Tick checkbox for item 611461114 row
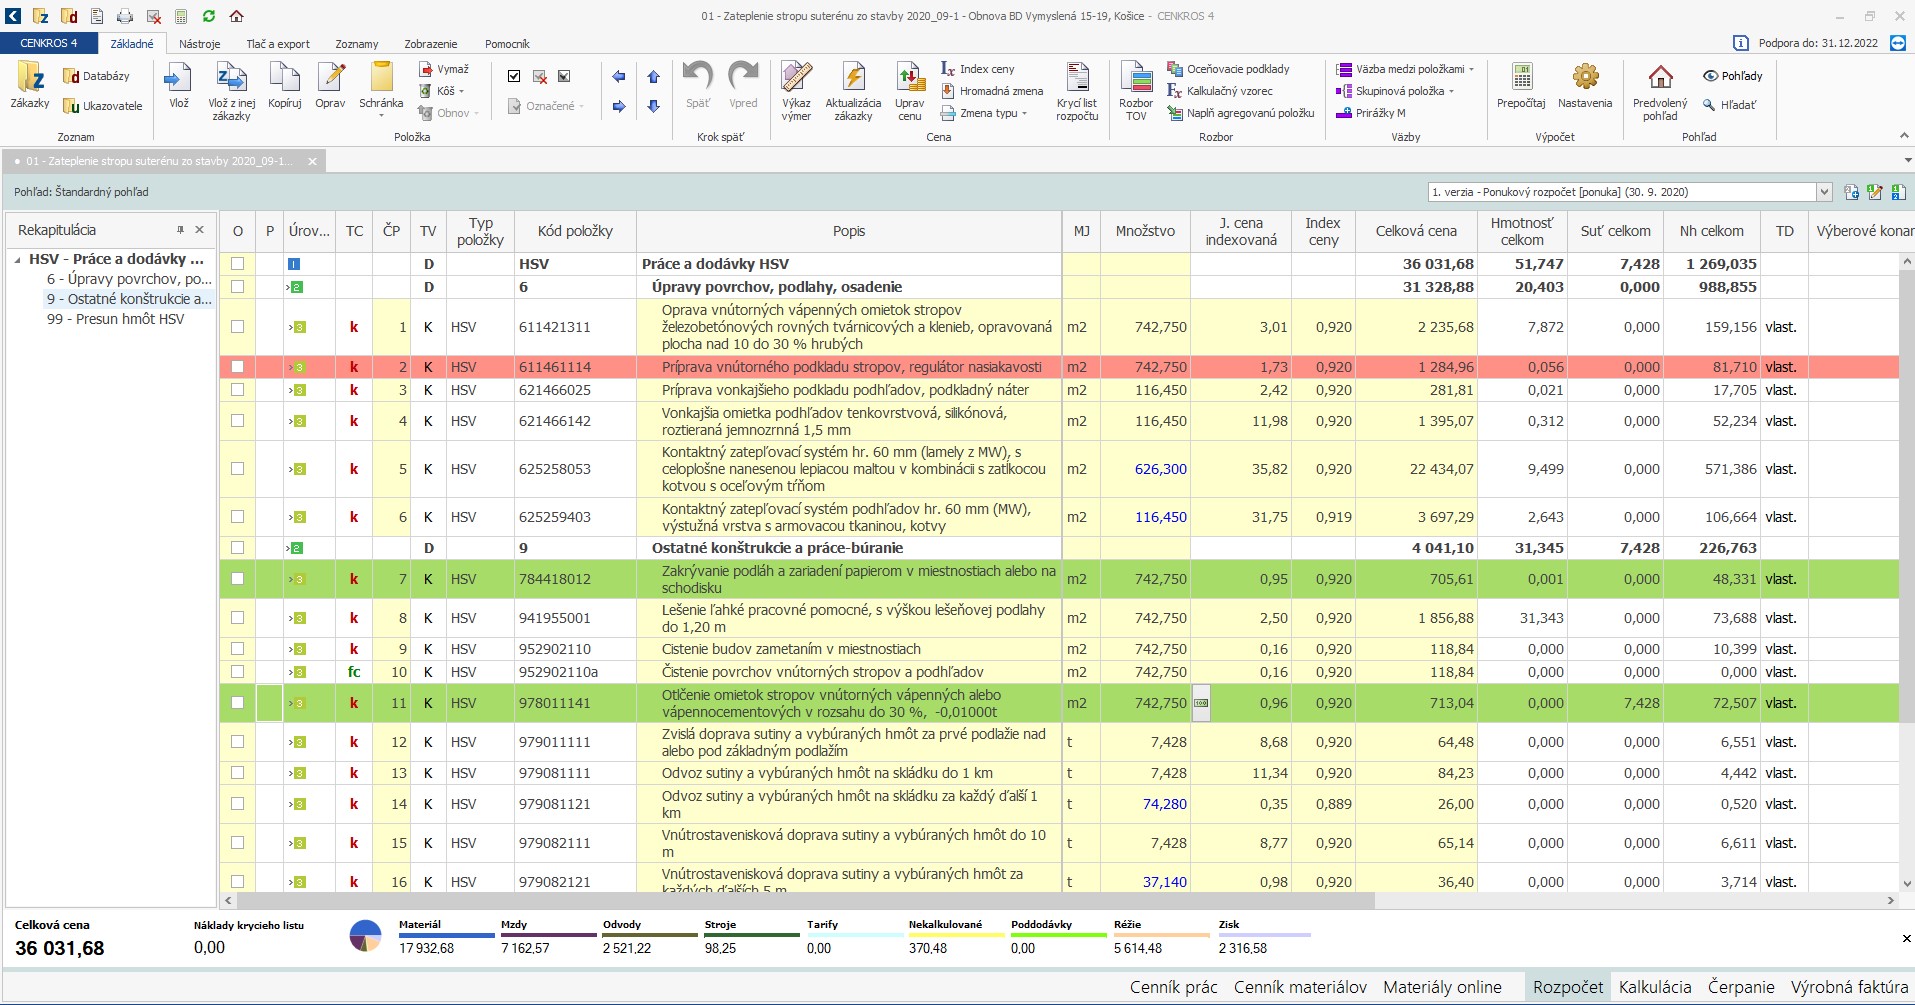 [237, 367]
